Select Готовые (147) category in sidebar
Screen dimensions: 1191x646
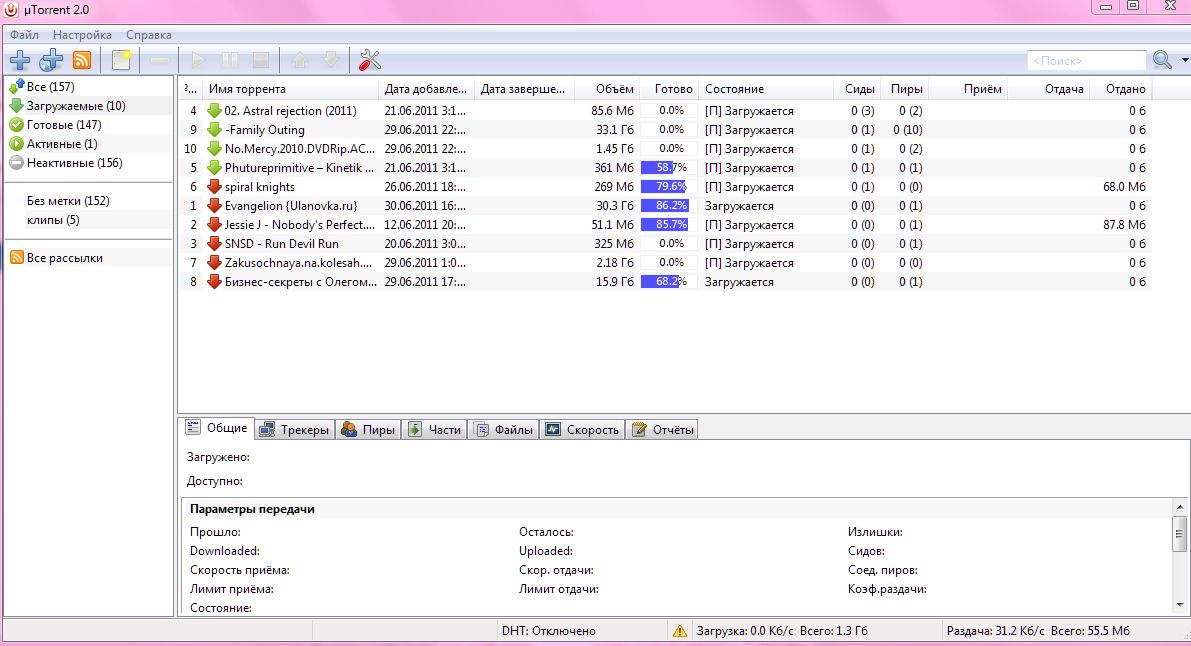[x=64, y=125]
